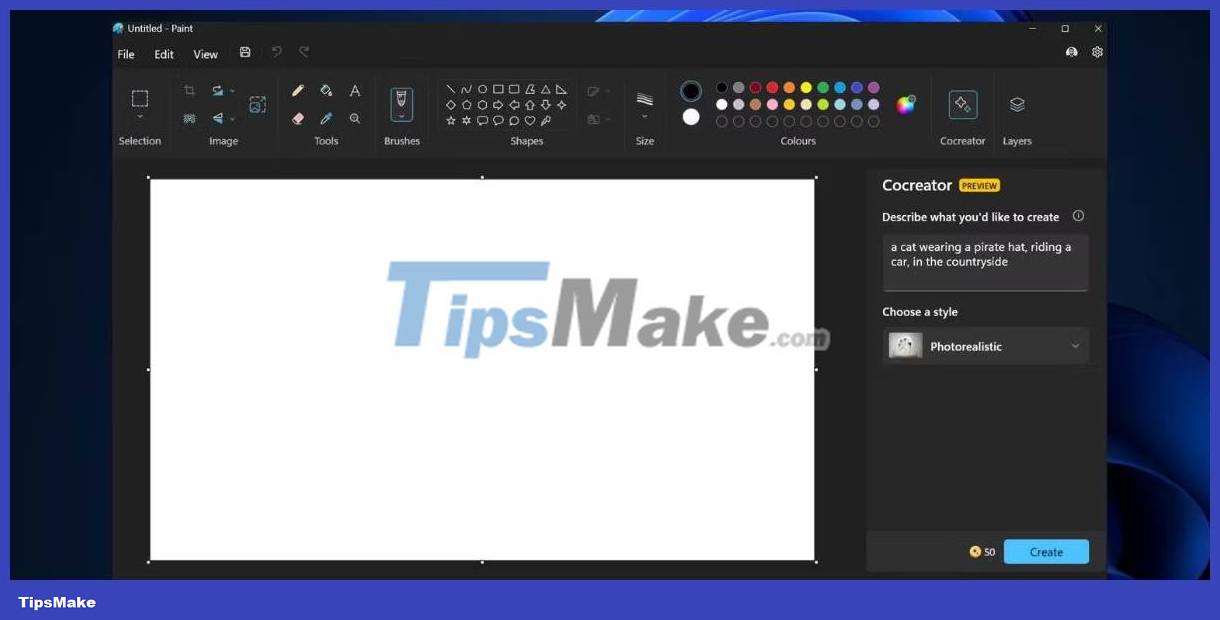The image size is (1220, 620).
Task: Activate the Brushes tool
Action: [402, 103]
